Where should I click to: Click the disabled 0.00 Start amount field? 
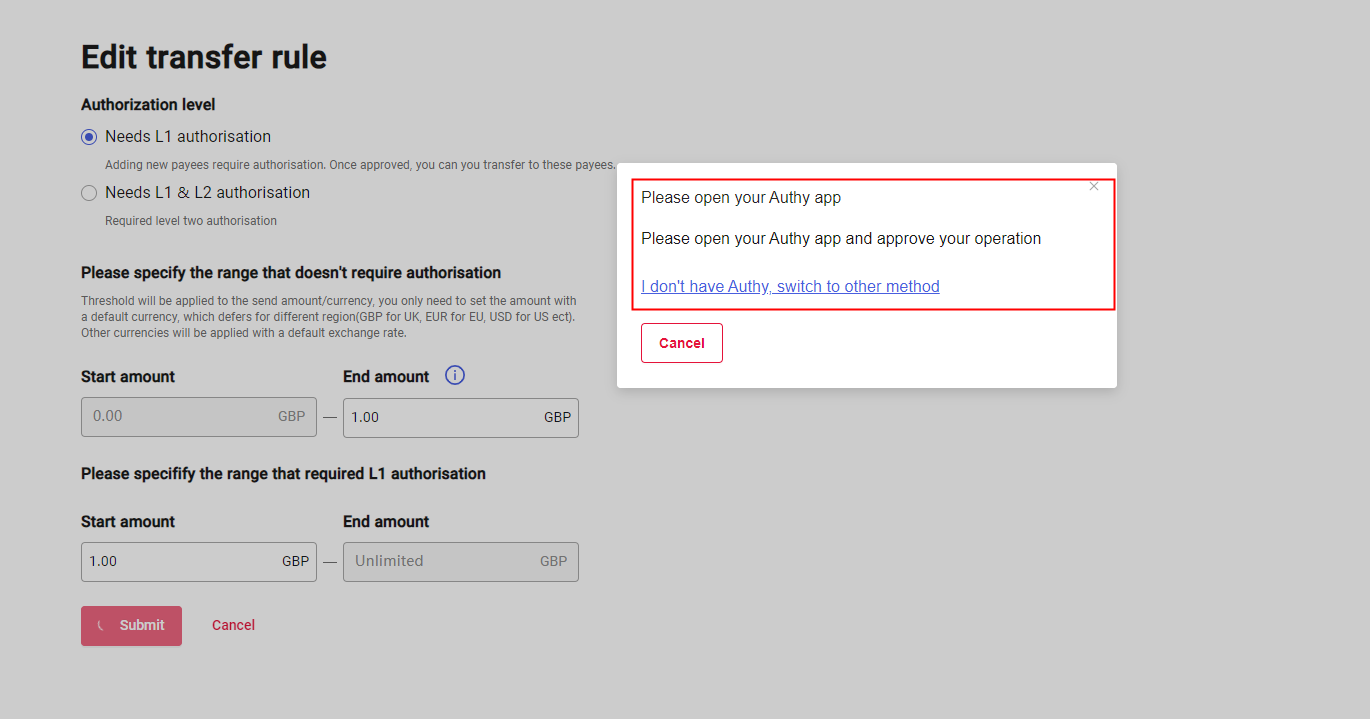pos(180,417)
